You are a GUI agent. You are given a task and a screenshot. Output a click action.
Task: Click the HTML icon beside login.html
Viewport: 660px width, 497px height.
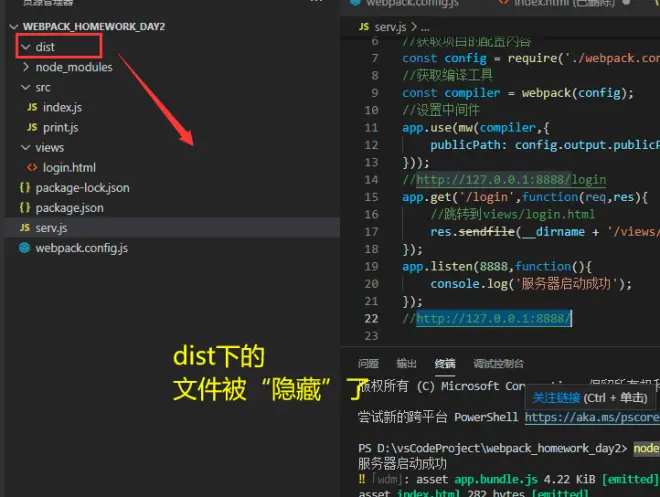[x=32, y=167]
